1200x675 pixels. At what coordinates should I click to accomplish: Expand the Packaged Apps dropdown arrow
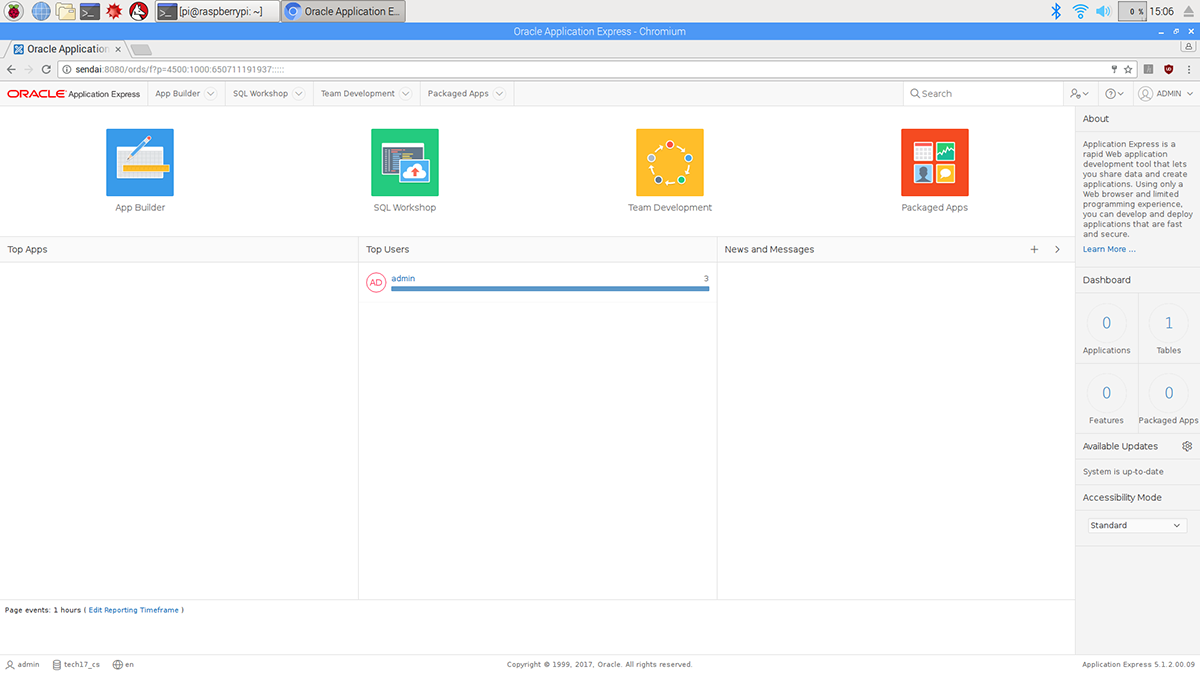pyautogui.click(x=499, y=93)
